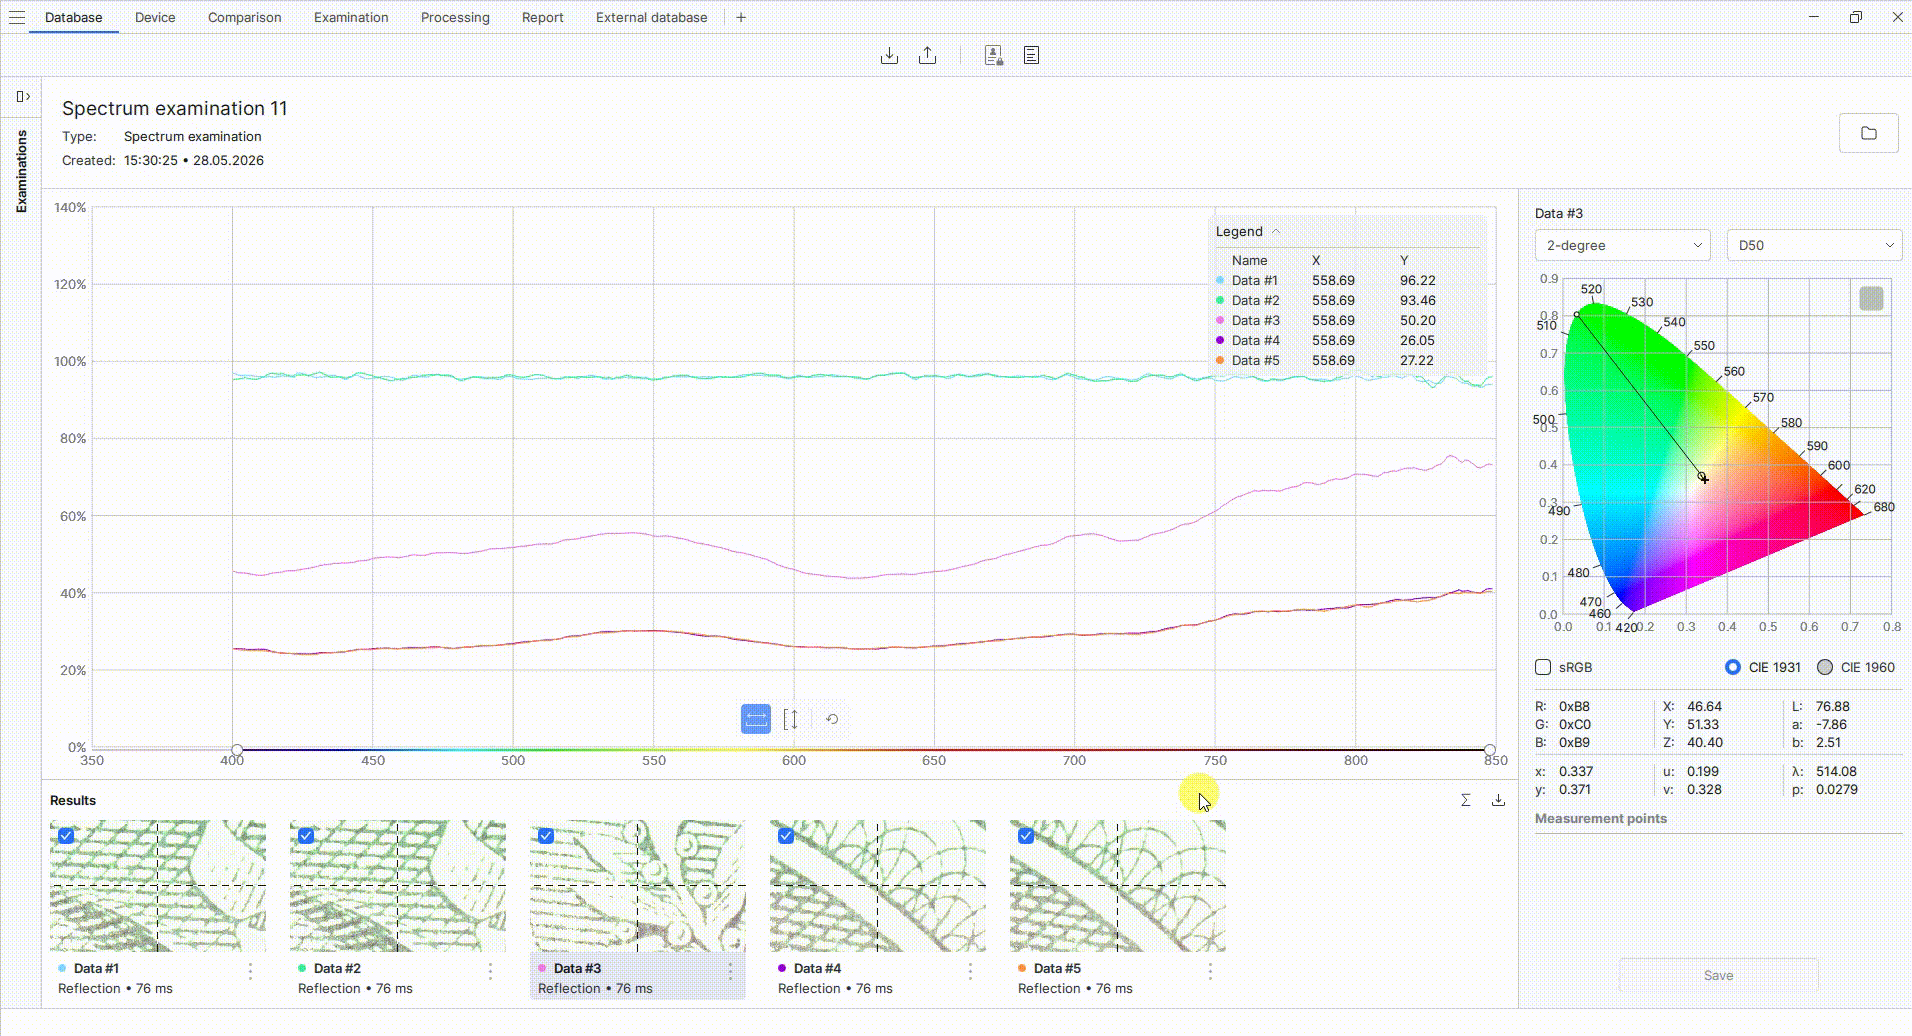Open the hamburger main menu
Screen dimensions: 1912x1036
[x=17, y=17]
